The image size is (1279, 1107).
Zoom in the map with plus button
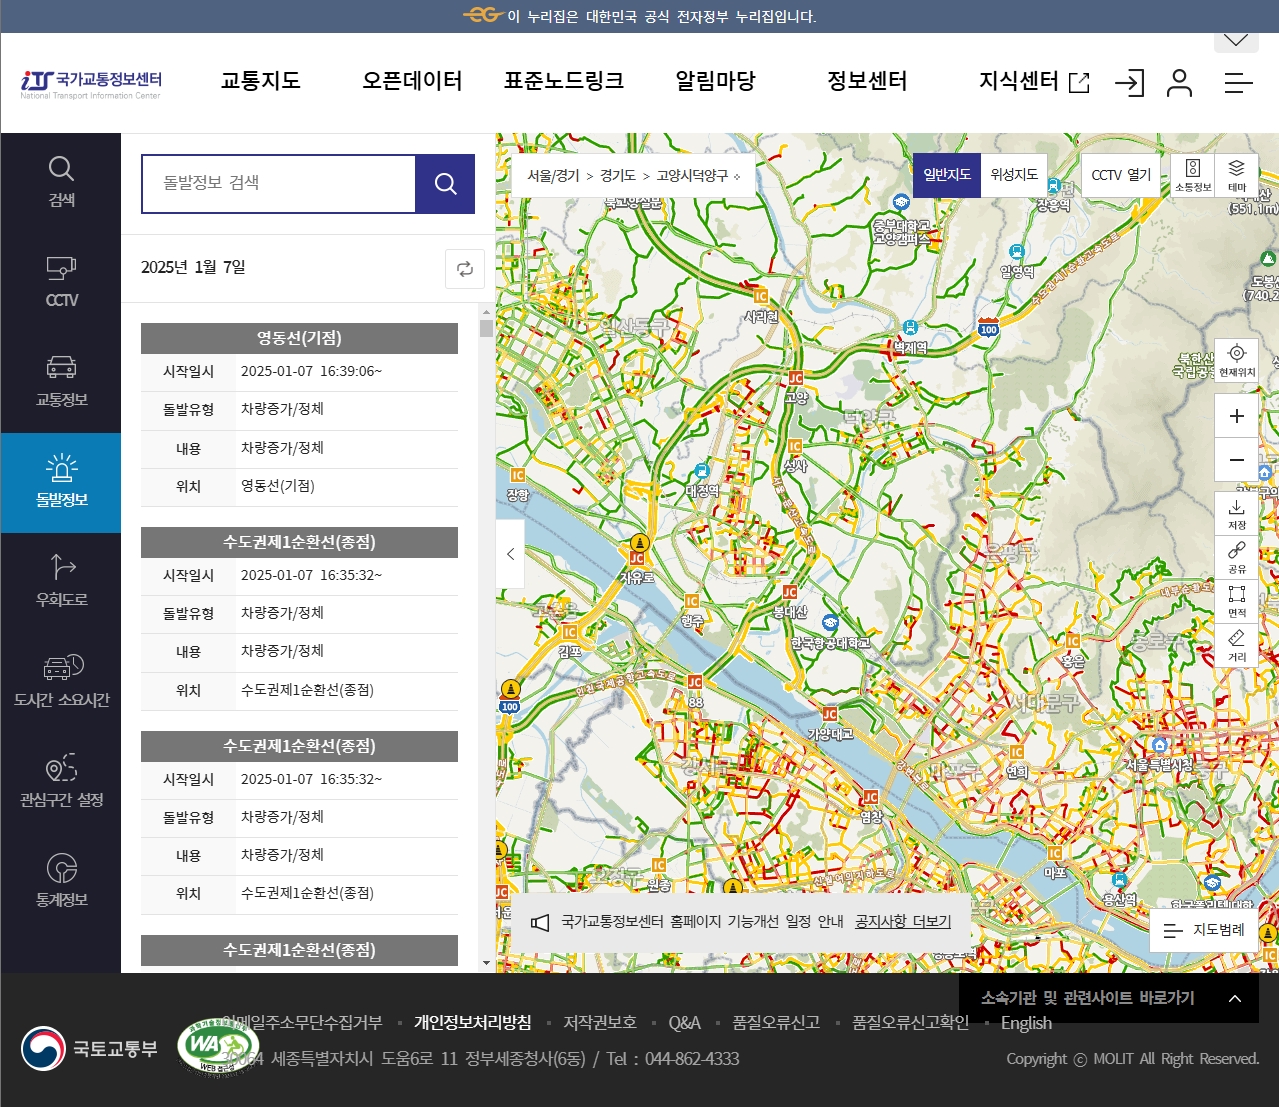point(1237,416)
